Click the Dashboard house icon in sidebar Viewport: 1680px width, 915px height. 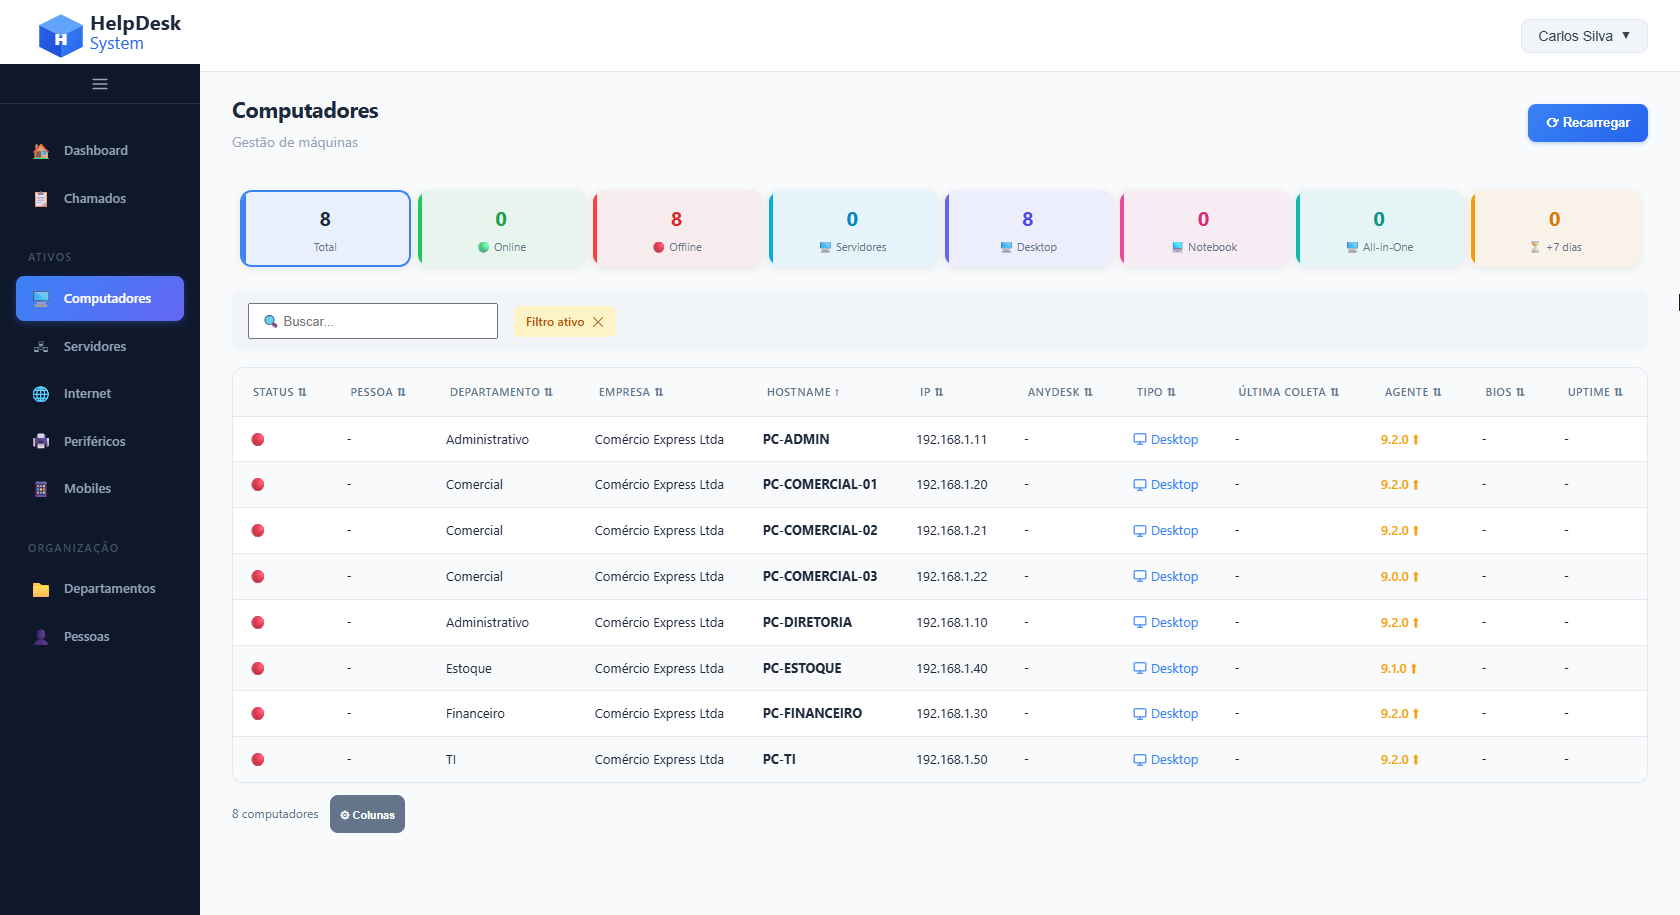[41, 151]
